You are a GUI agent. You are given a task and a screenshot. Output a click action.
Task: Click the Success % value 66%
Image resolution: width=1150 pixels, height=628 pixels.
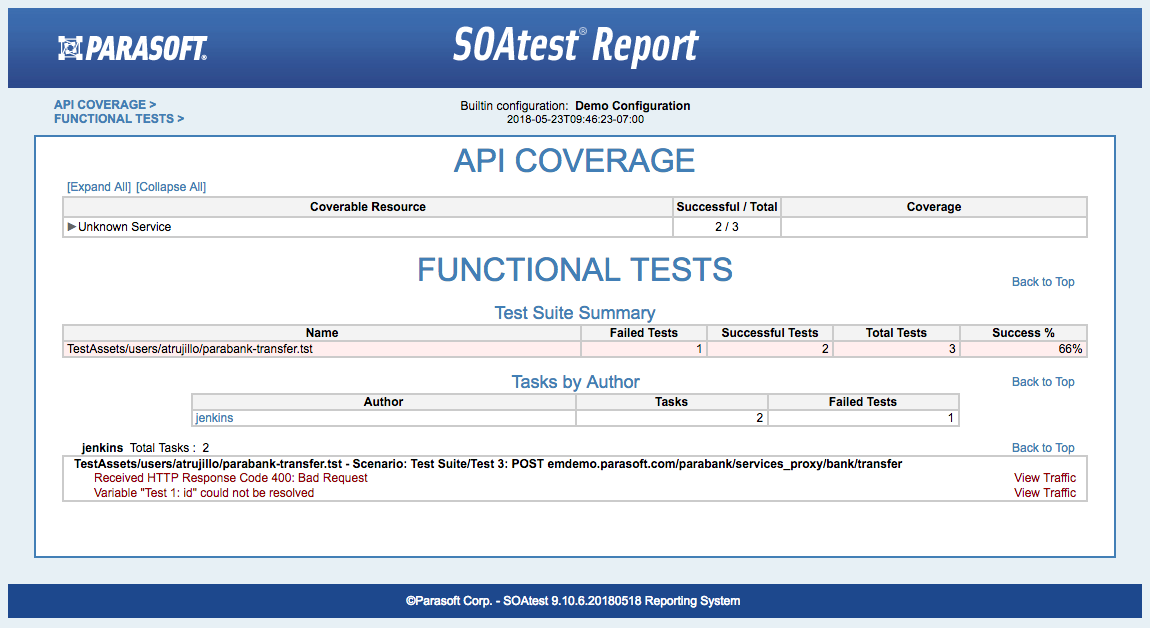click(x=1070, y=349)
